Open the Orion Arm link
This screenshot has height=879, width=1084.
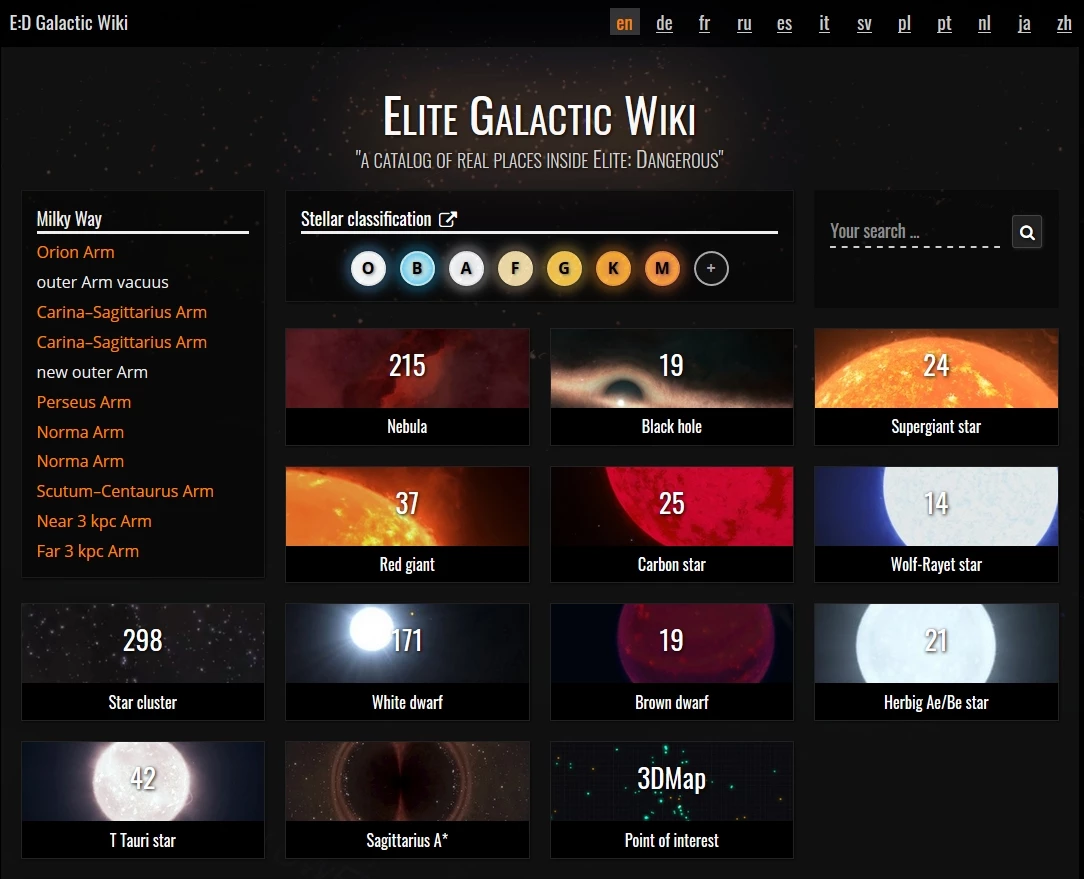[x=76, y=252]
